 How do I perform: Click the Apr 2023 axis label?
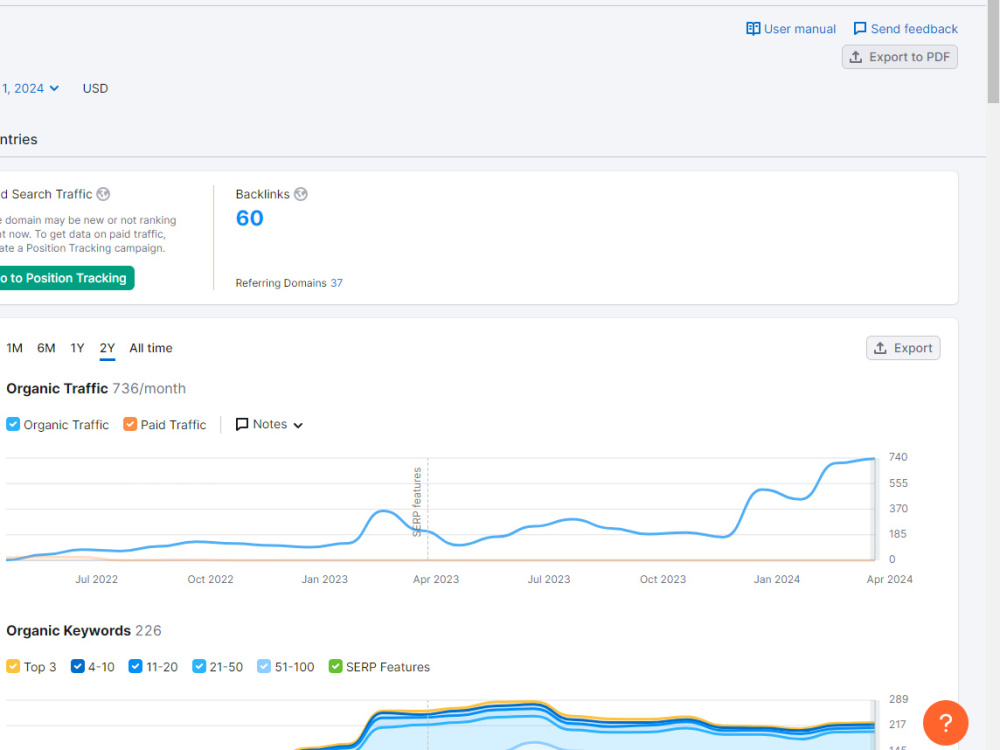point(436,579)
